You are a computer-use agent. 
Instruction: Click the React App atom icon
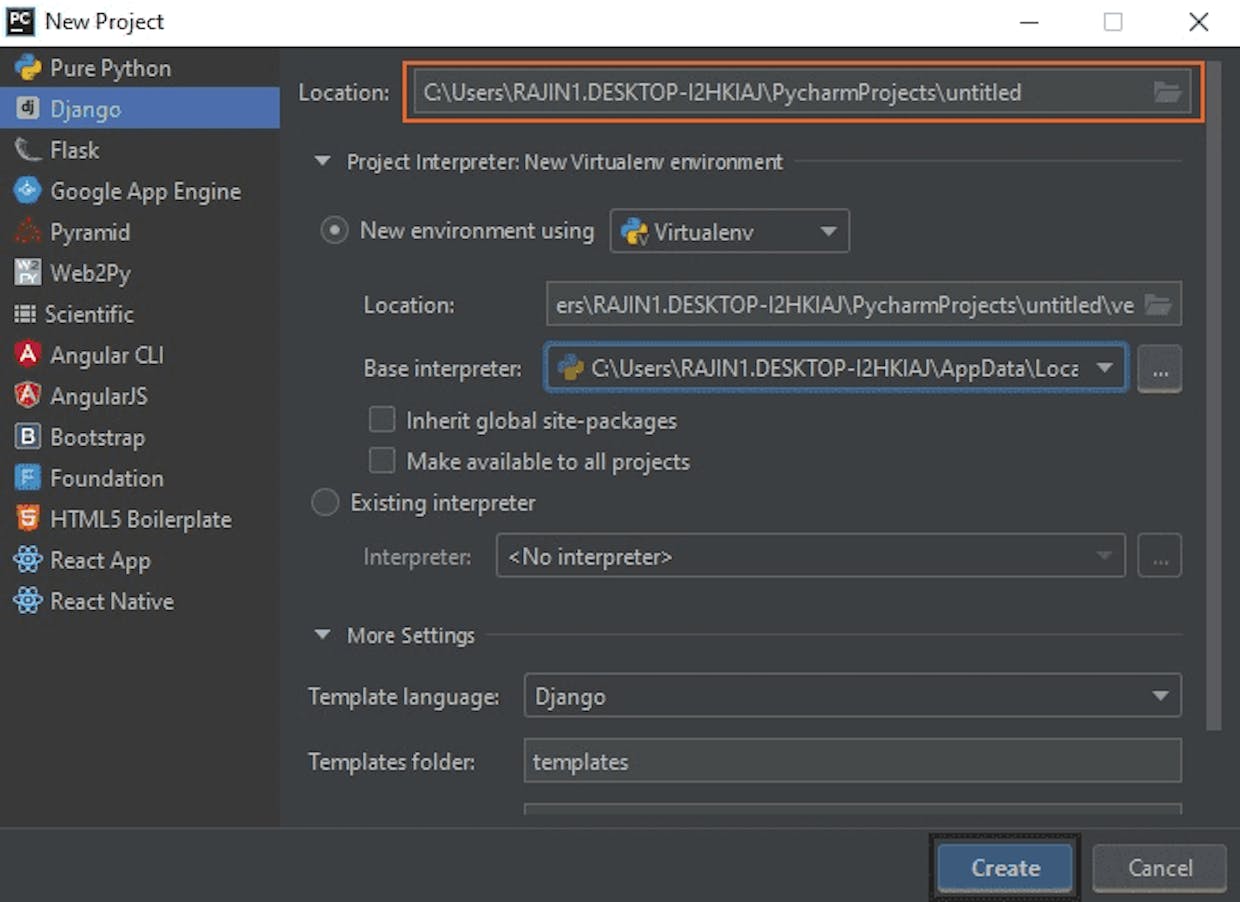(x=27, y=560)
